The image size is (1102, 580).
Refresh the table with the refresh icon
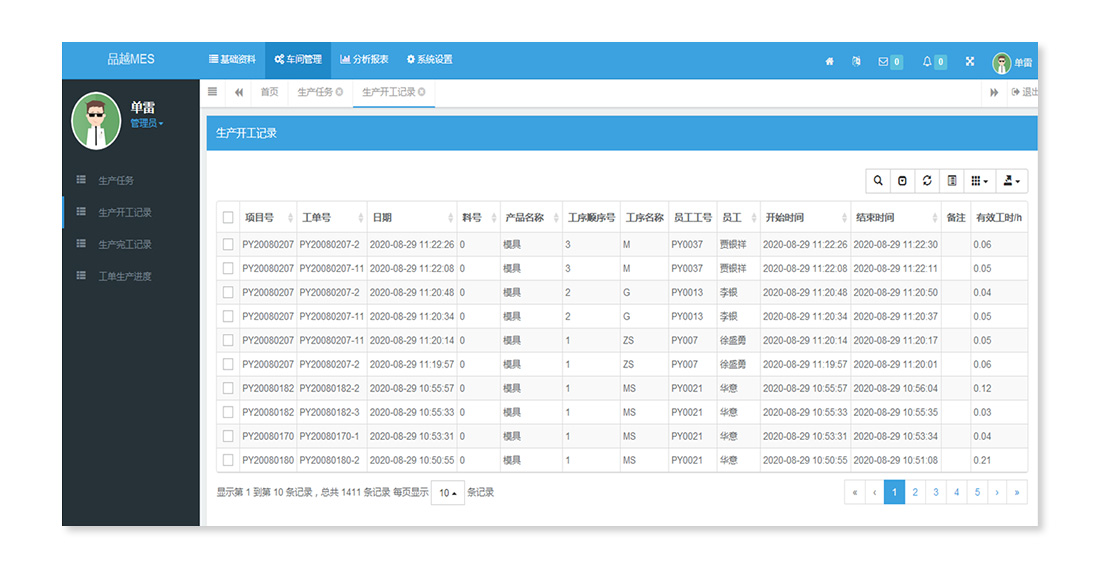pos(927,181)
